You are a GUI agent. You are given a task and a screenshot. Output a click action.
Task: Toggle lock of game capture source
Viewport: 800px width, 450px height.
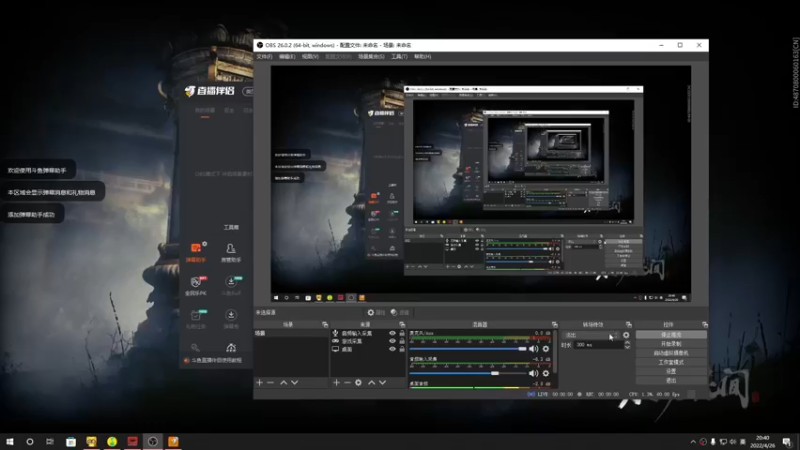click(402, 341)
